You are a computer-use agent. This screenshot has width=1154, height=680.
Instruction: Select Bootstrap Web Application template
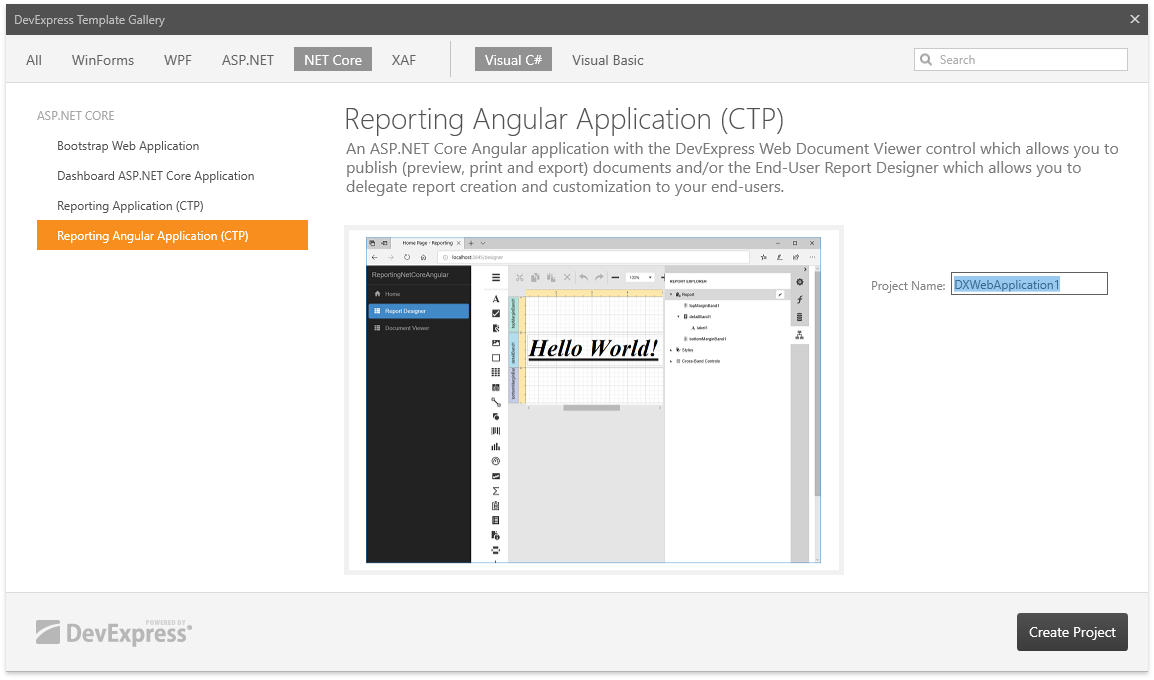(x=128, y=146)
